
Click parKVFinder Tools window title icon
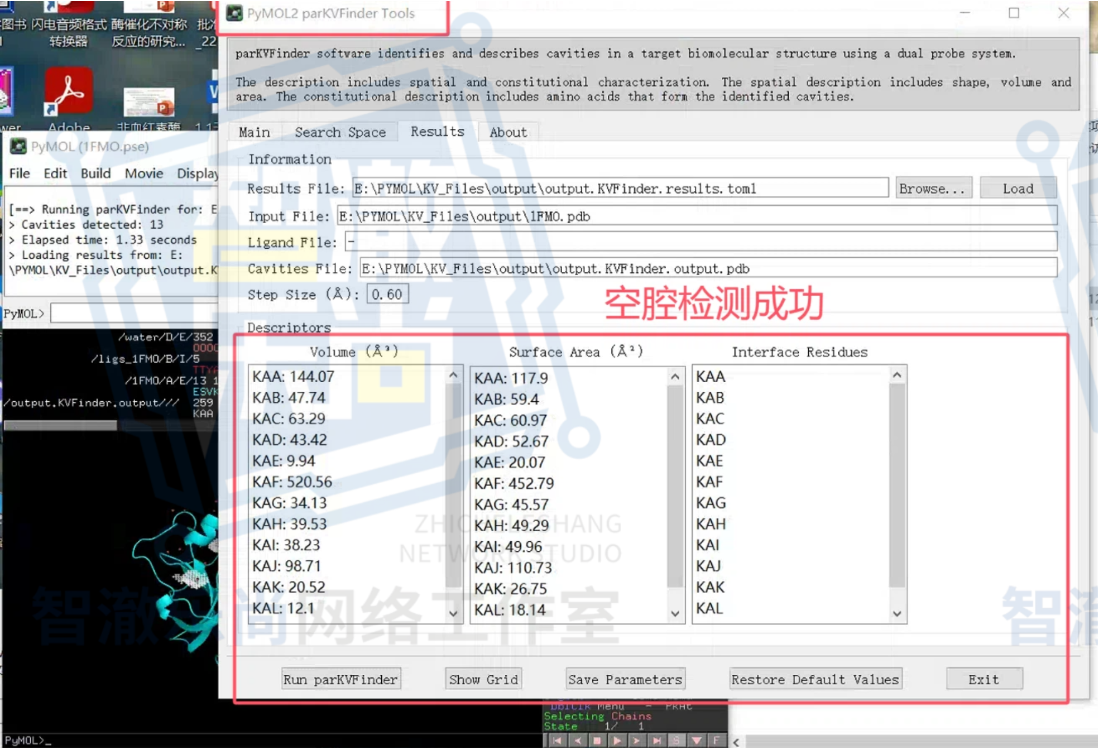pyautogui.click(x=235, y=13)
